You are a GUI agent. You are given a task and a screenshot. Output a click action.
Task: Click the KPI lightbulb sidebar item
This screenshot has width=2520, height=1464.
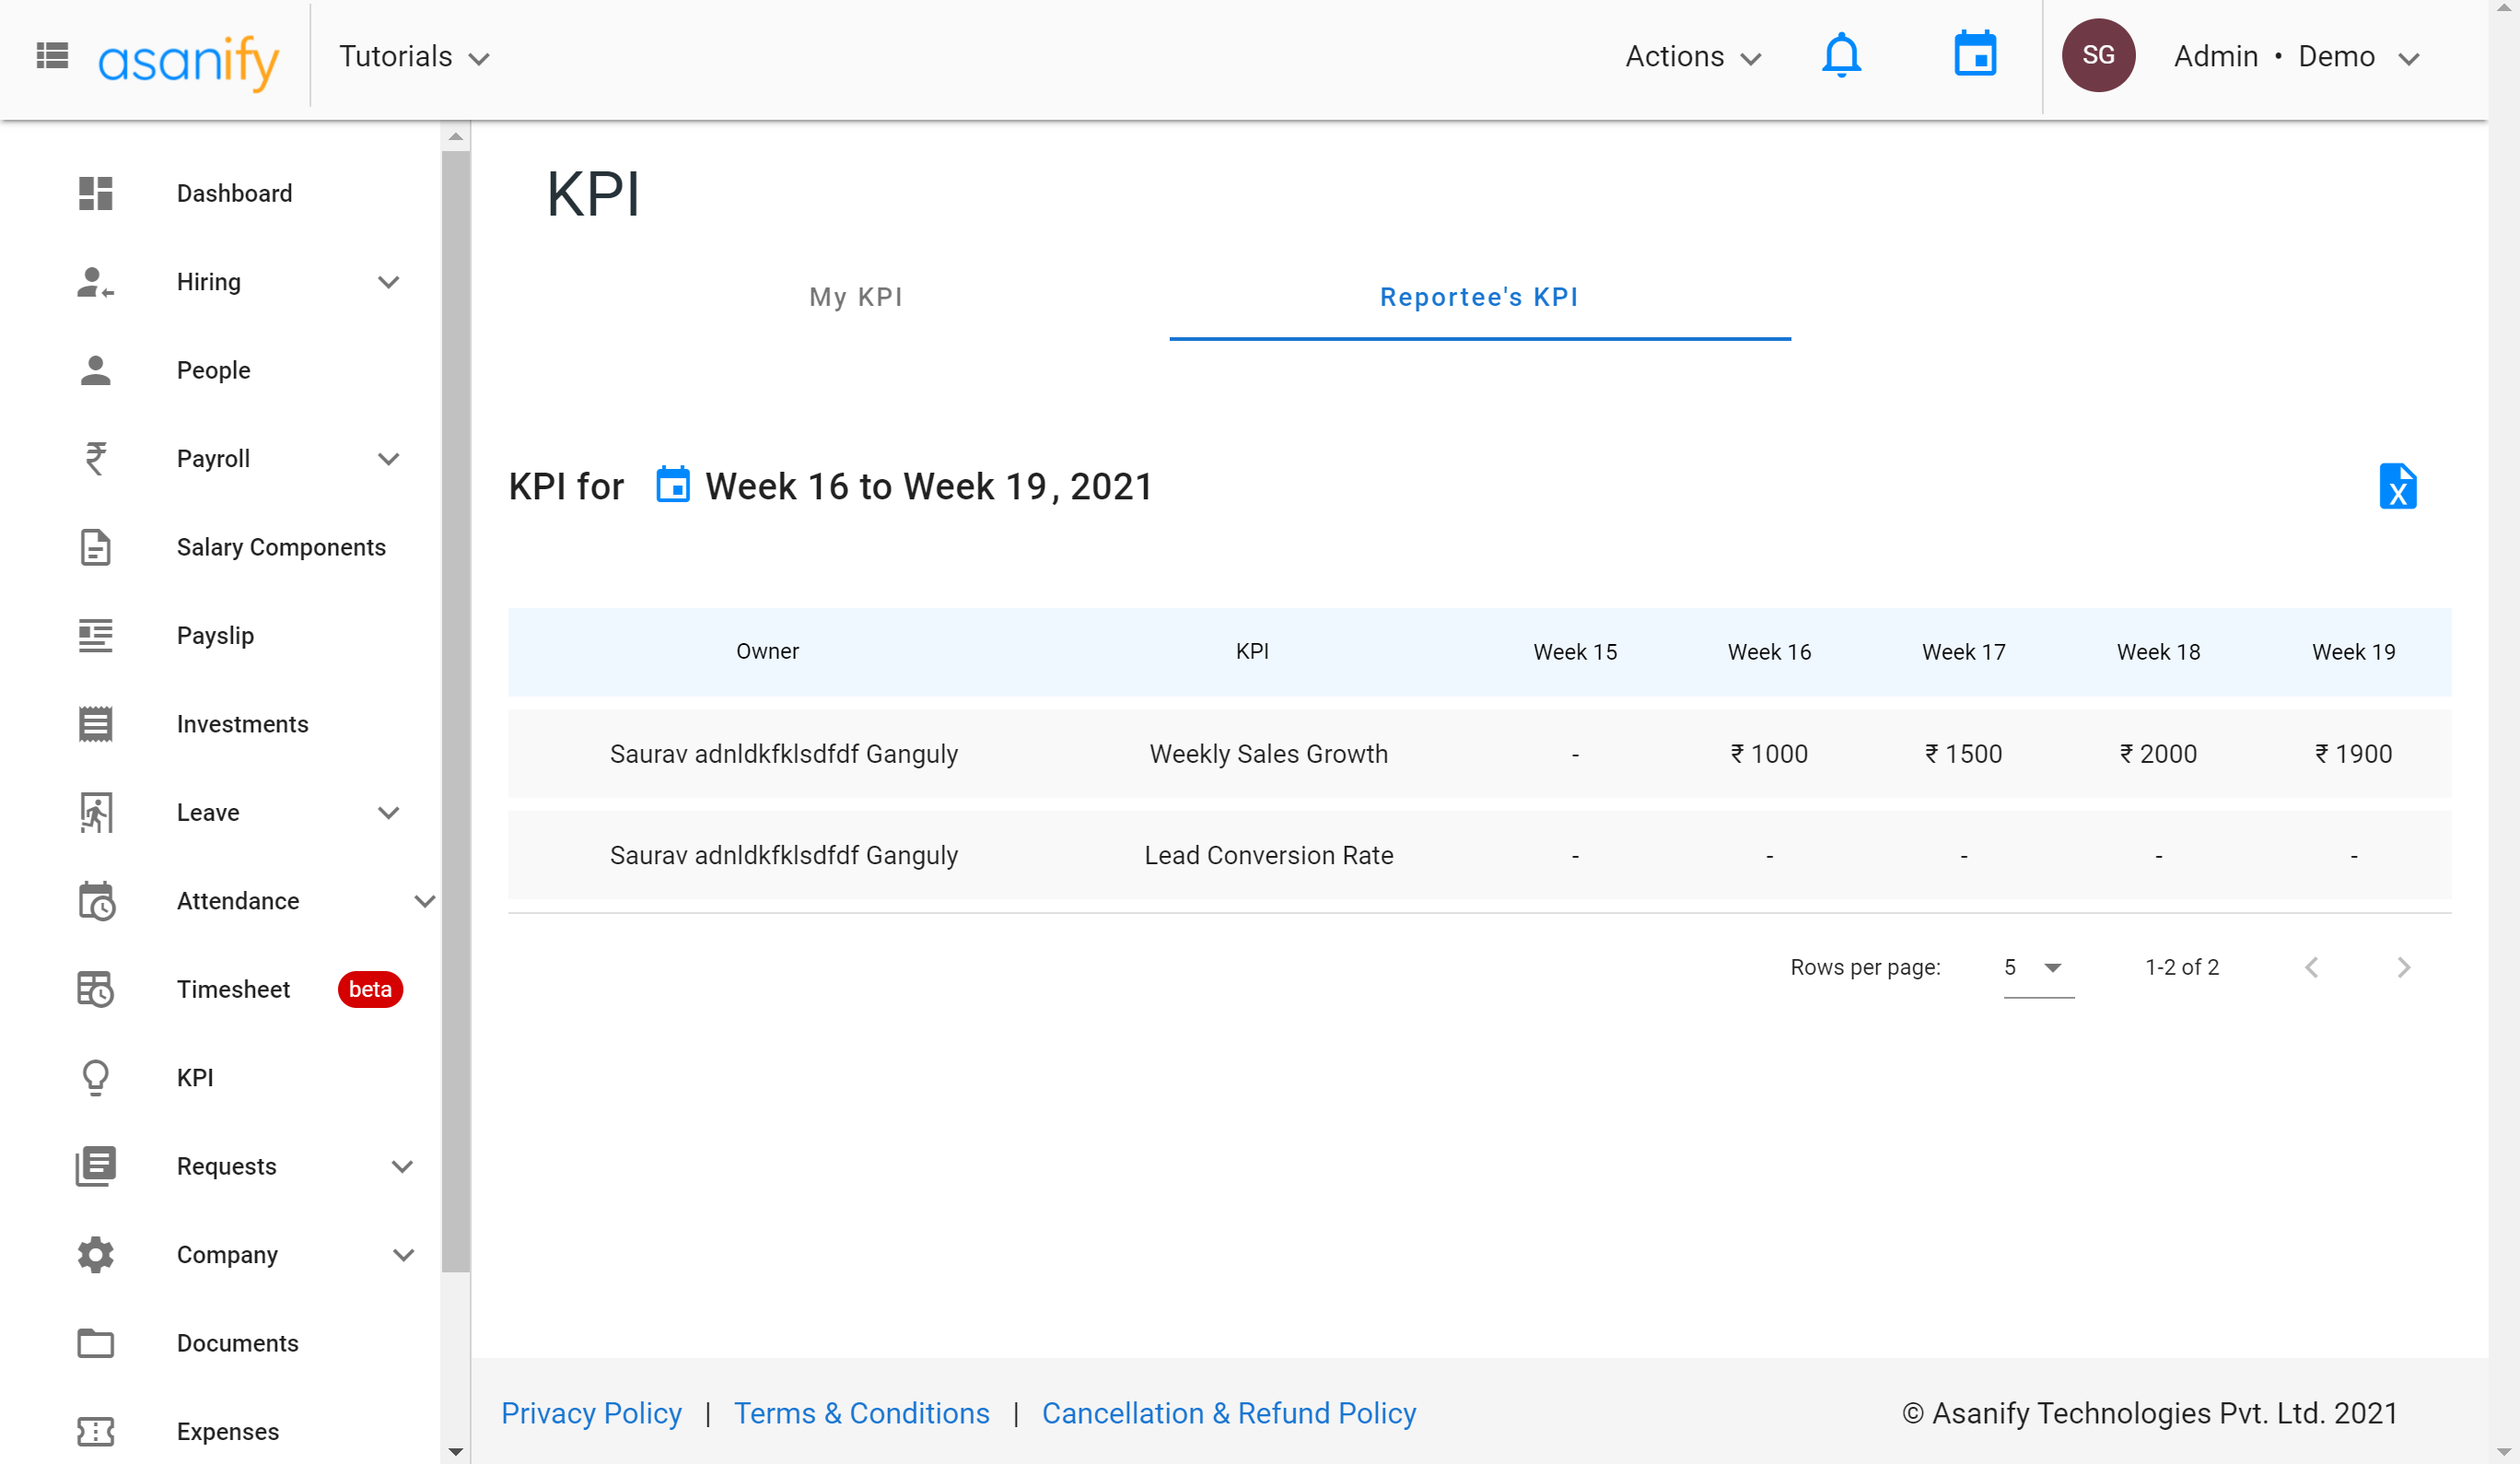(x=195, y=1077)
